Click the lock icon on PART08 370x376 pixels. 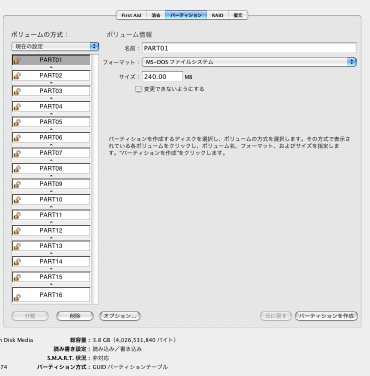coord(17,169)
